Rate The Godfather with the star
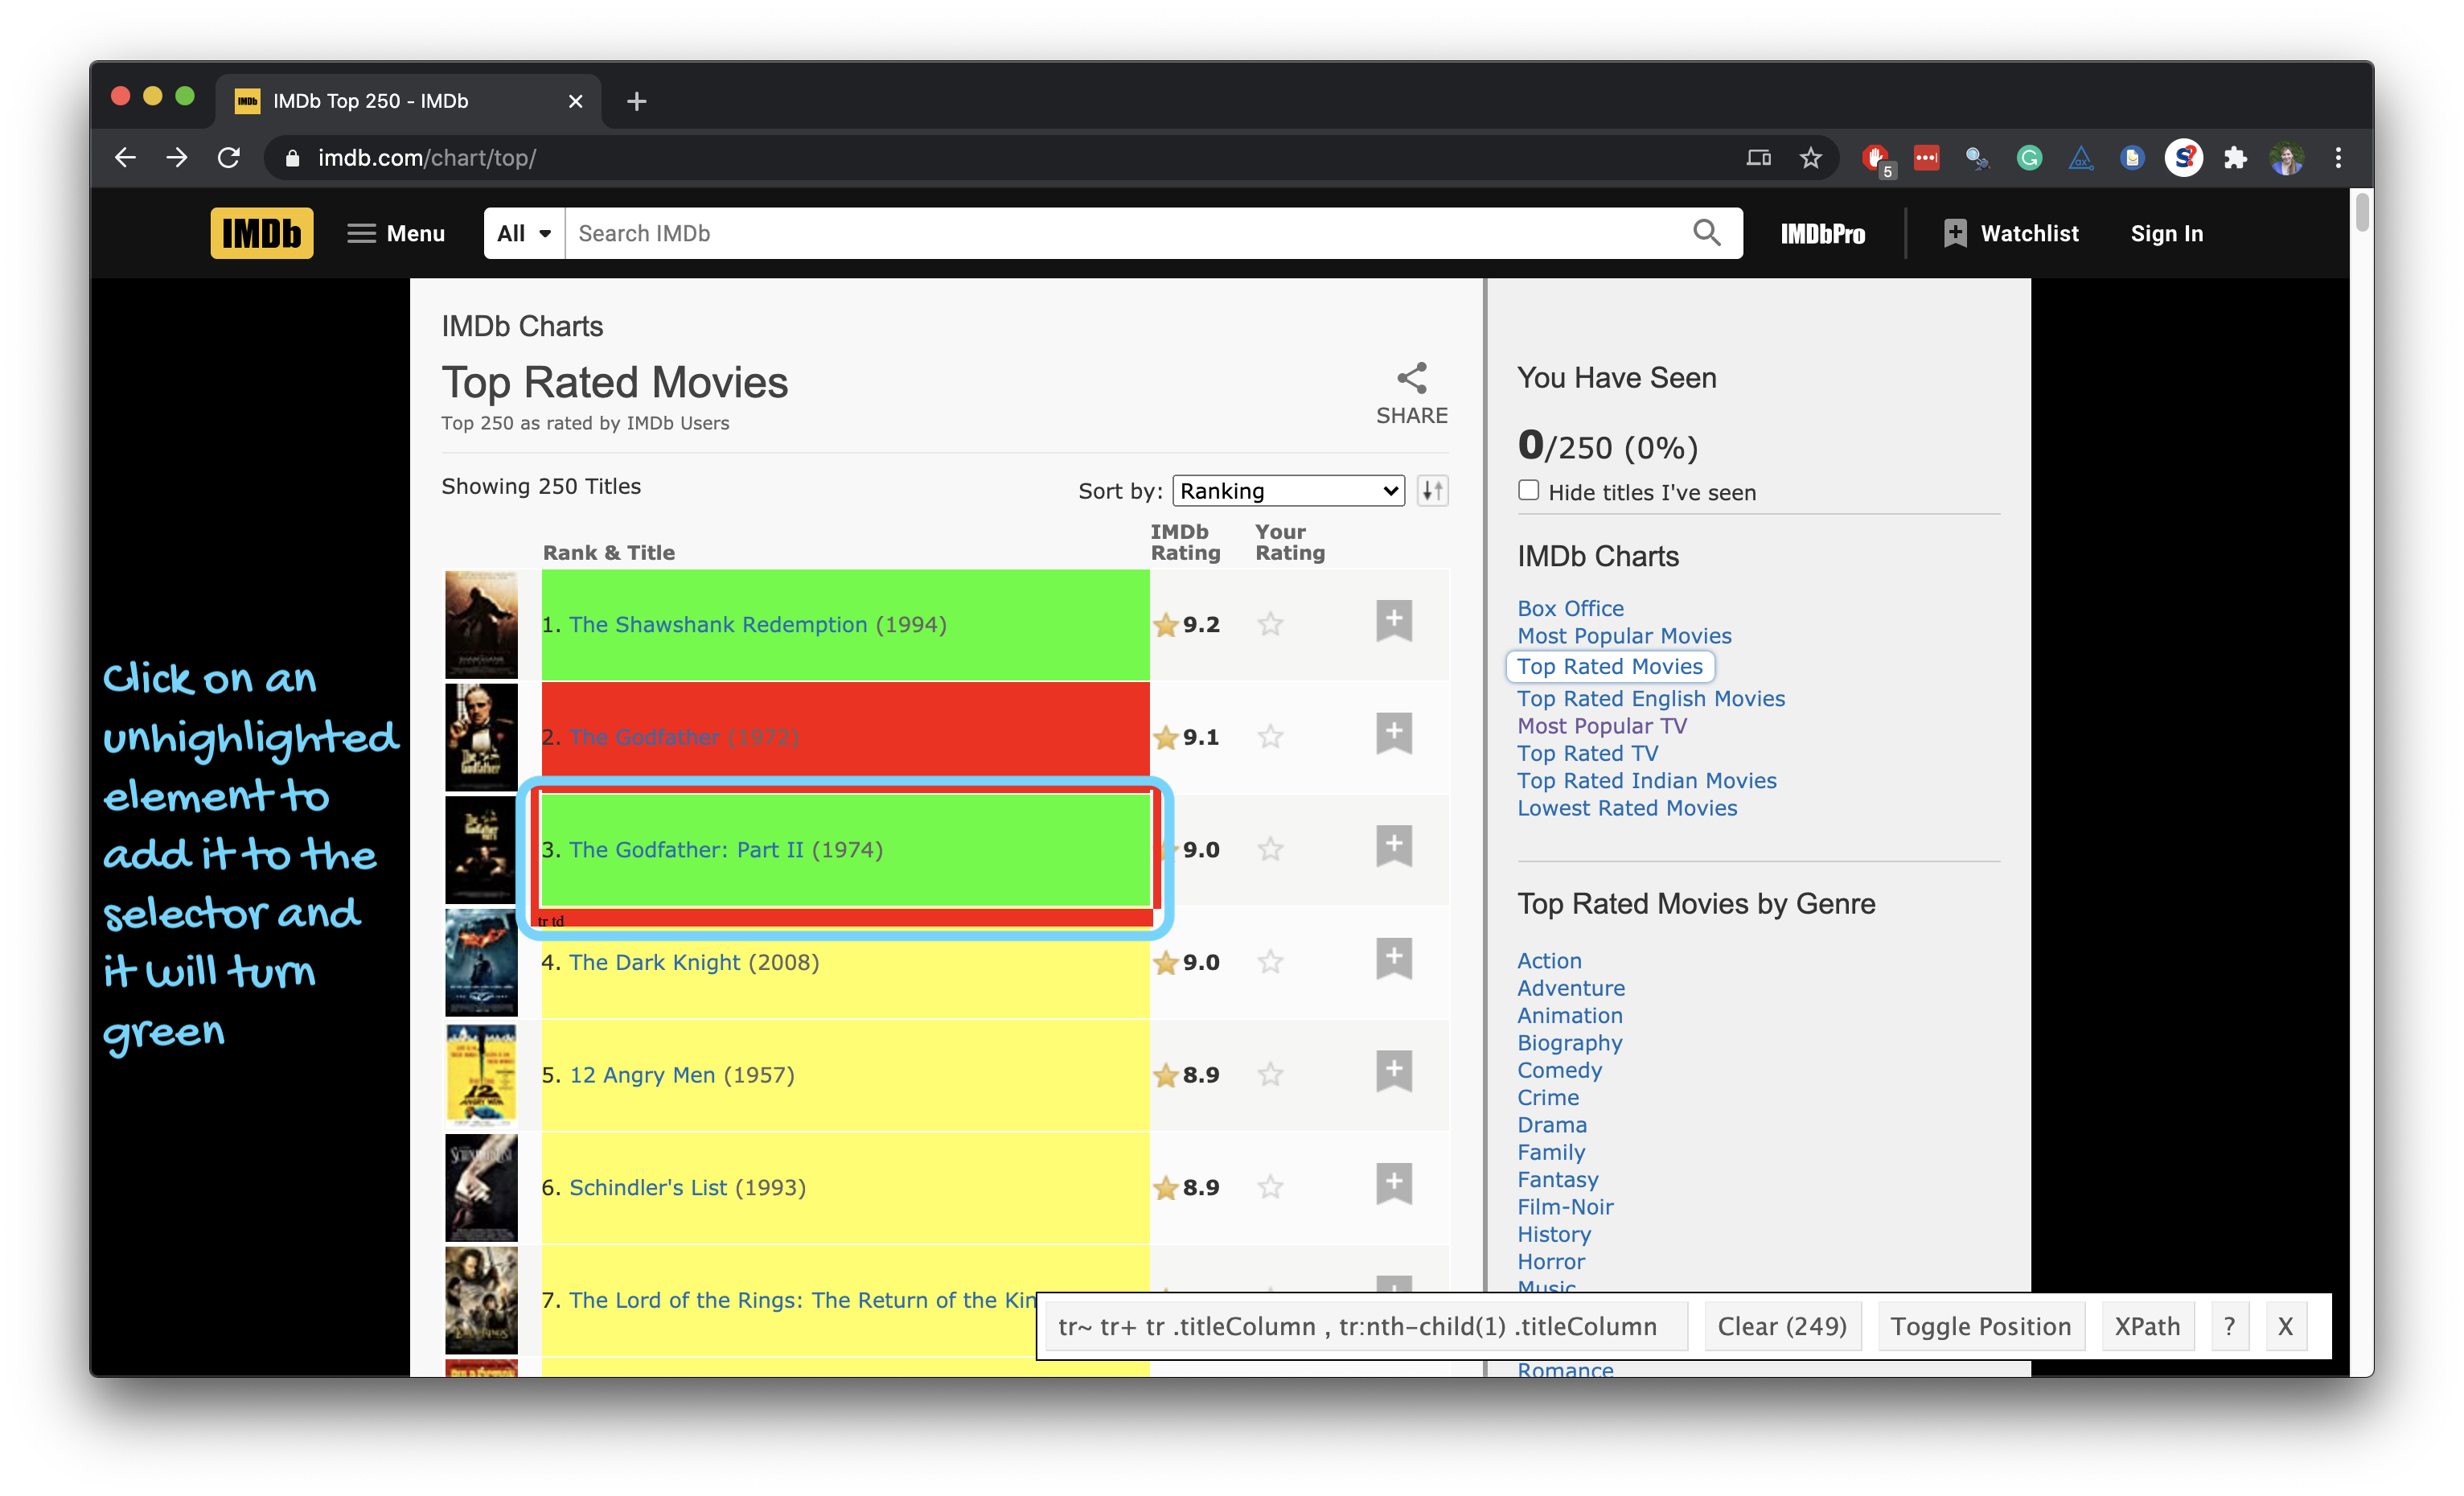 [1270, 737]
